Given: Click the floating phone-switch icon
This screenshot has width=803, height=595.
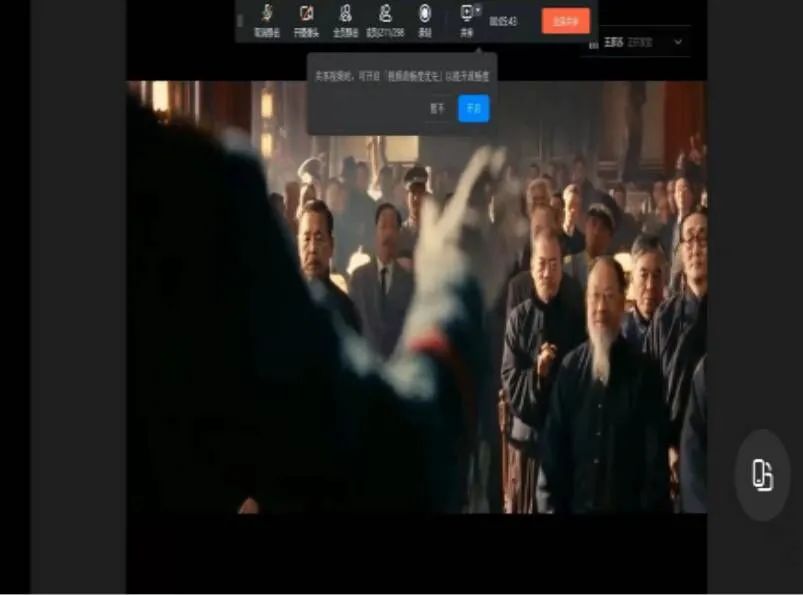Looking at the screenshot, I should (762, 475).
